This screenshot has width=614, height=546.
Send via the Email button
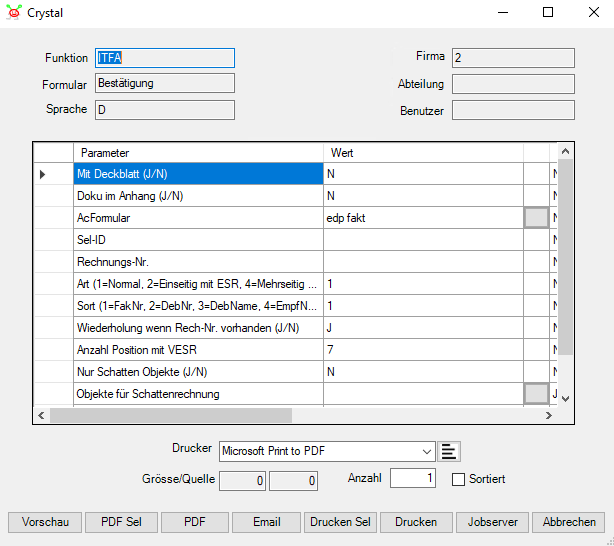[x=266, y=522]
